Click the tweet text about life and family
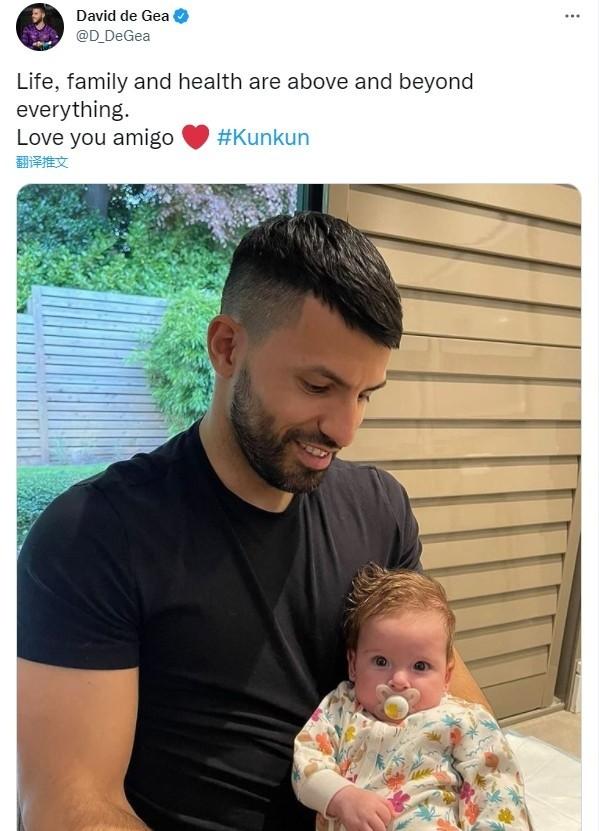The image size is (599, 831). point(244,95)
